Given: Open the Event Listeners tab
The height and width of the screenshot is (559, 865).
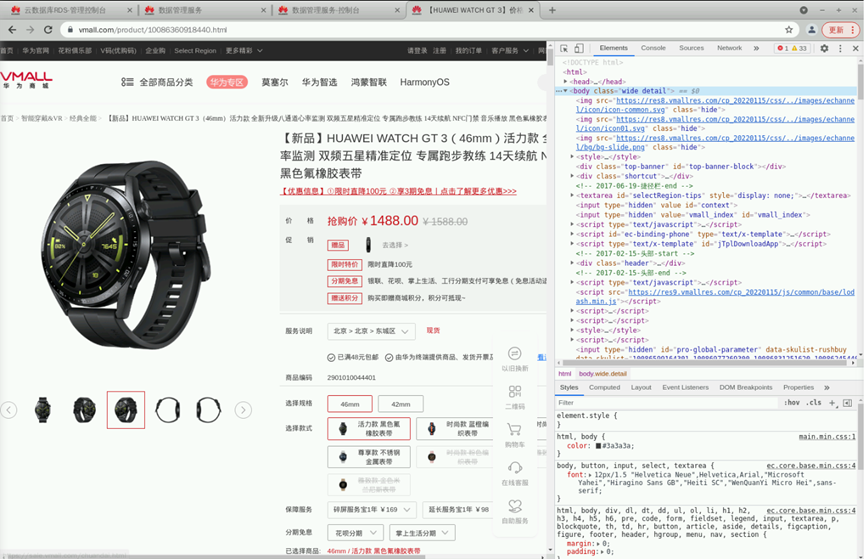Looking at the screenshot, I should point(685,387).
